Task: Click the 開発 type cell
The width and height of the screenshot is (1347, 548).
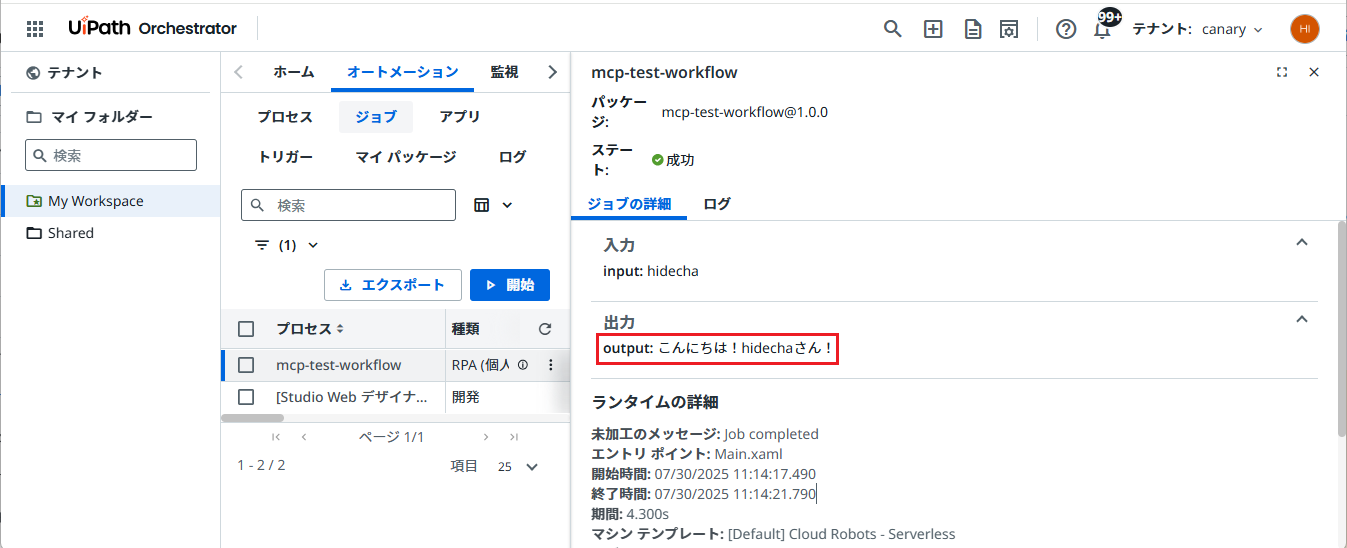Action: pos(466,397)
